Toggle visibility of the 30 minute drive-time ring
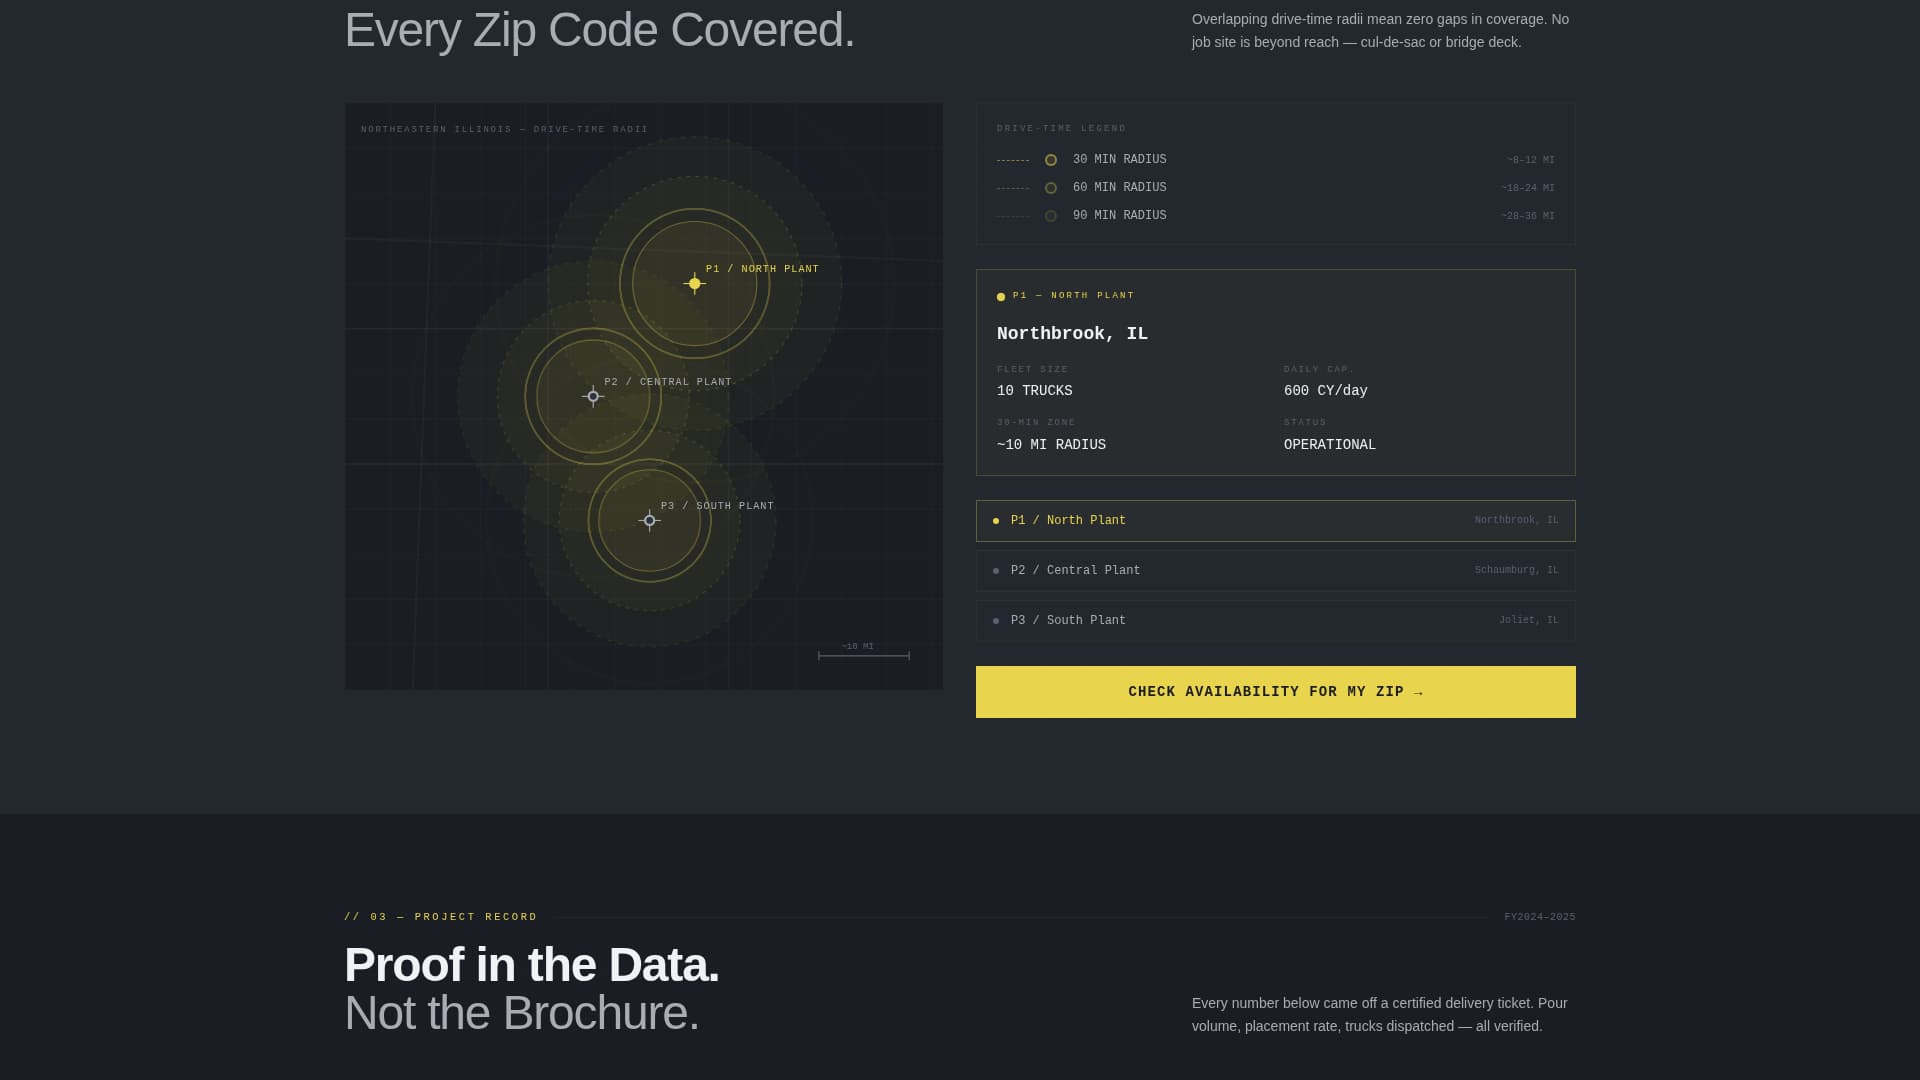The width and height of the screenshot is (1920, 1080). 1119,159
